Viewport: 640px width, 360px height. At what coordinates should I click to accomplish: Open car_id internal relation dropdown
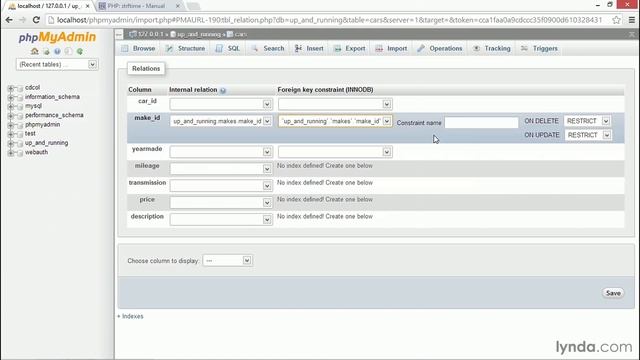[x=221, y=104]
